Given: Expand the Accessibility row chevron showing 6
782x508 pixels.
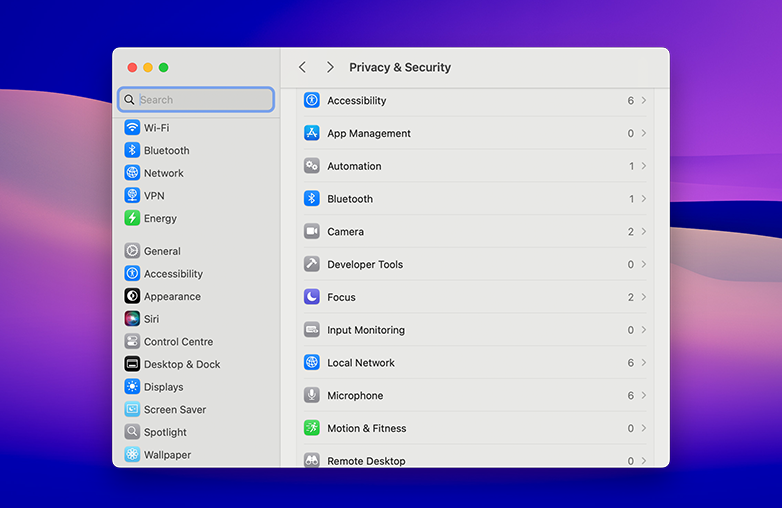Looking at the screenshot, I should pyautogui.click(x=644, y=100).
